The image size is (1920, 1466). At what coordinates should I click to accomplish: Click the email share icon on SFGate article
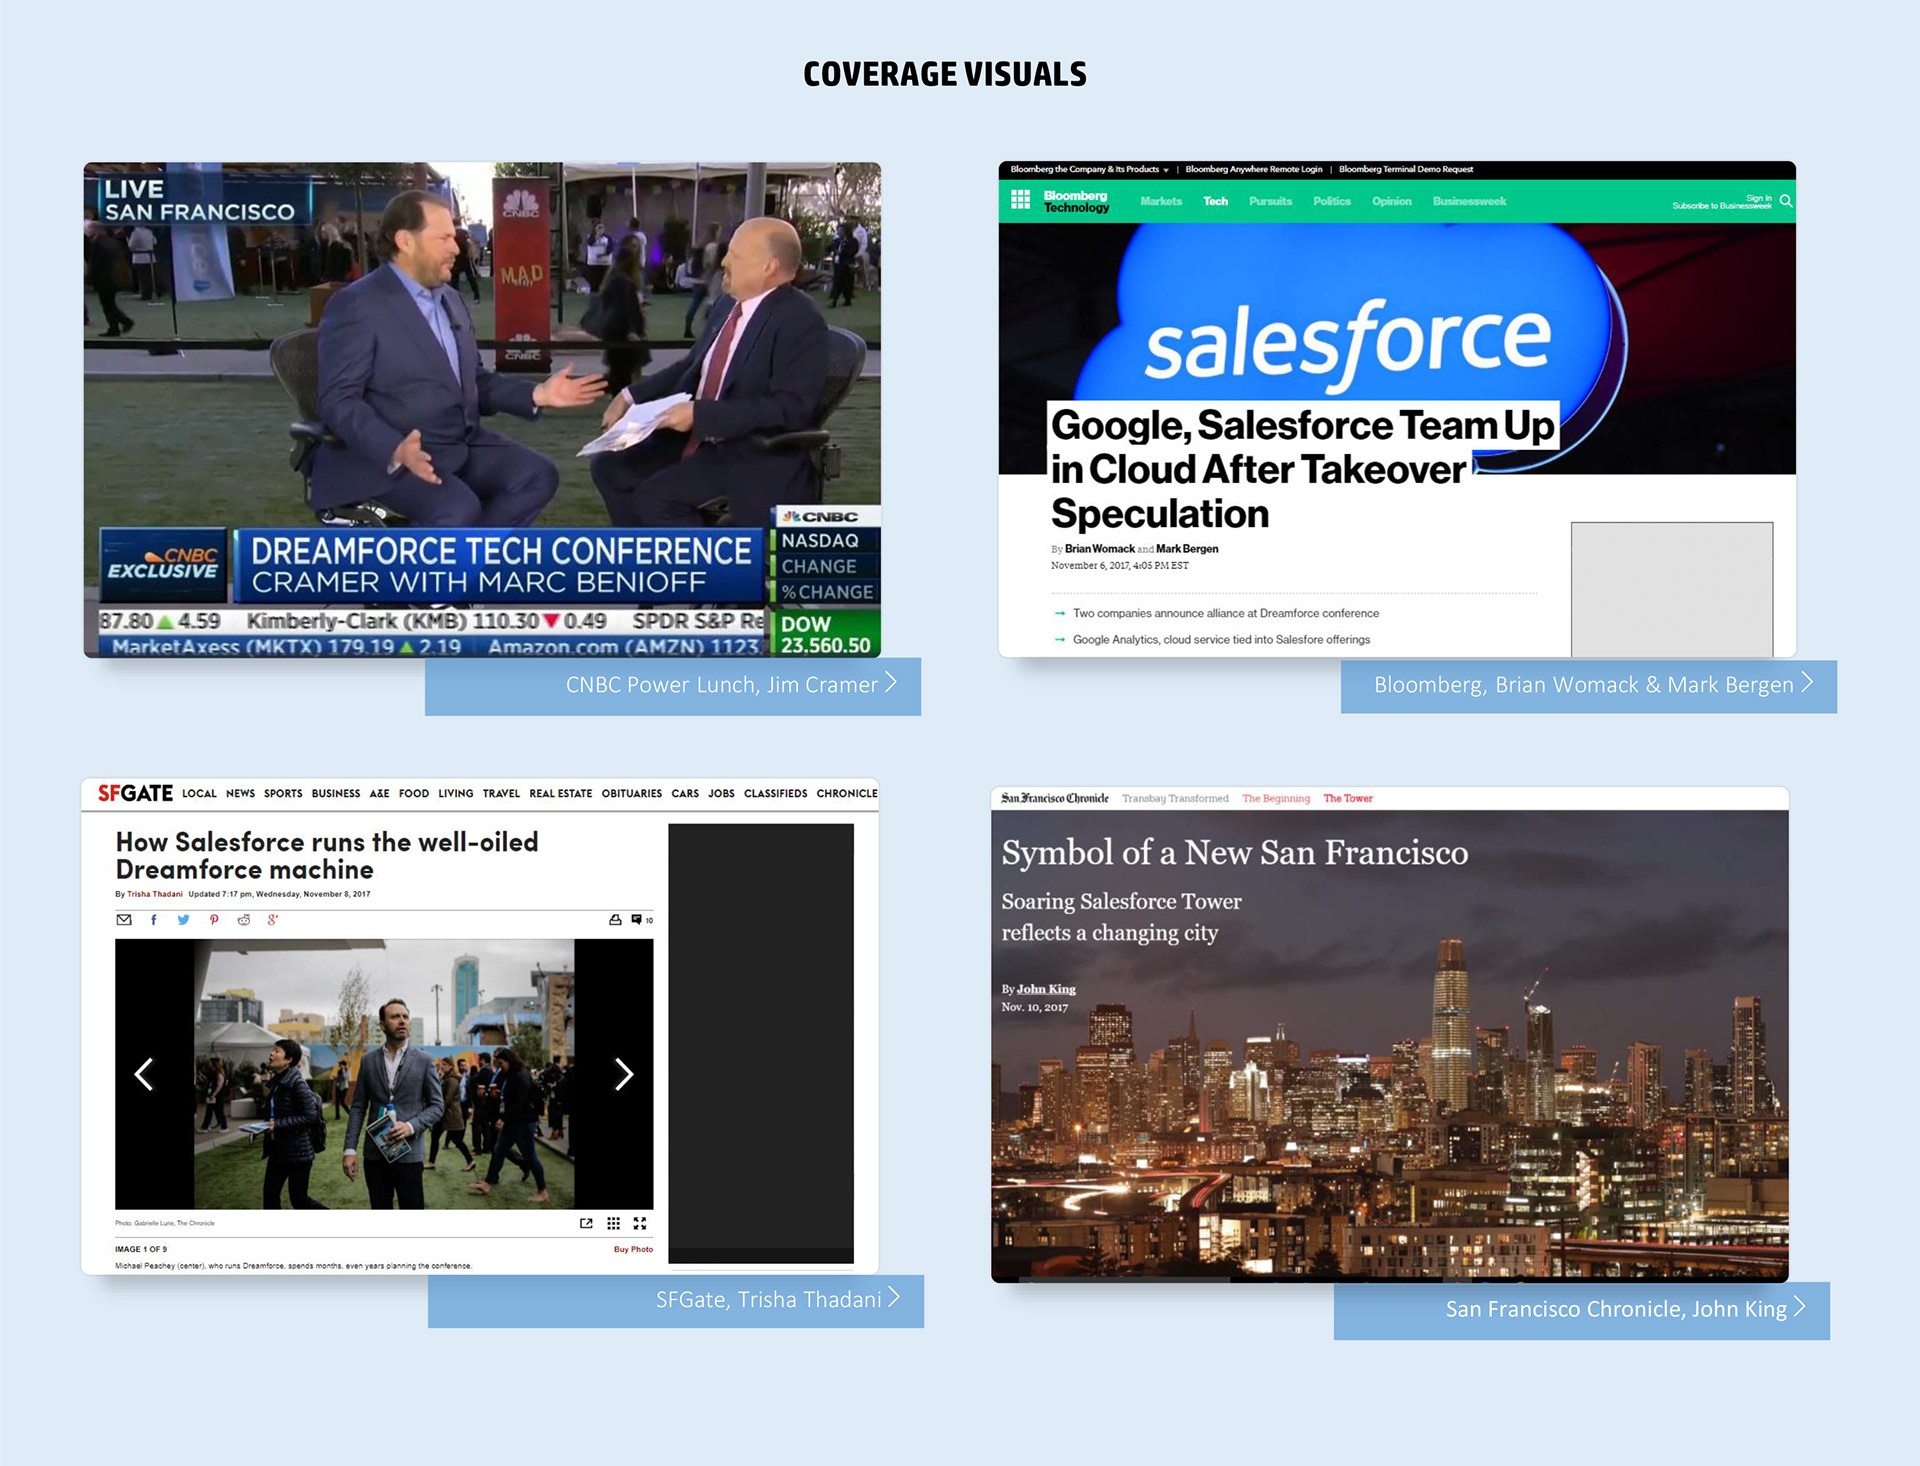coord(124,920)
